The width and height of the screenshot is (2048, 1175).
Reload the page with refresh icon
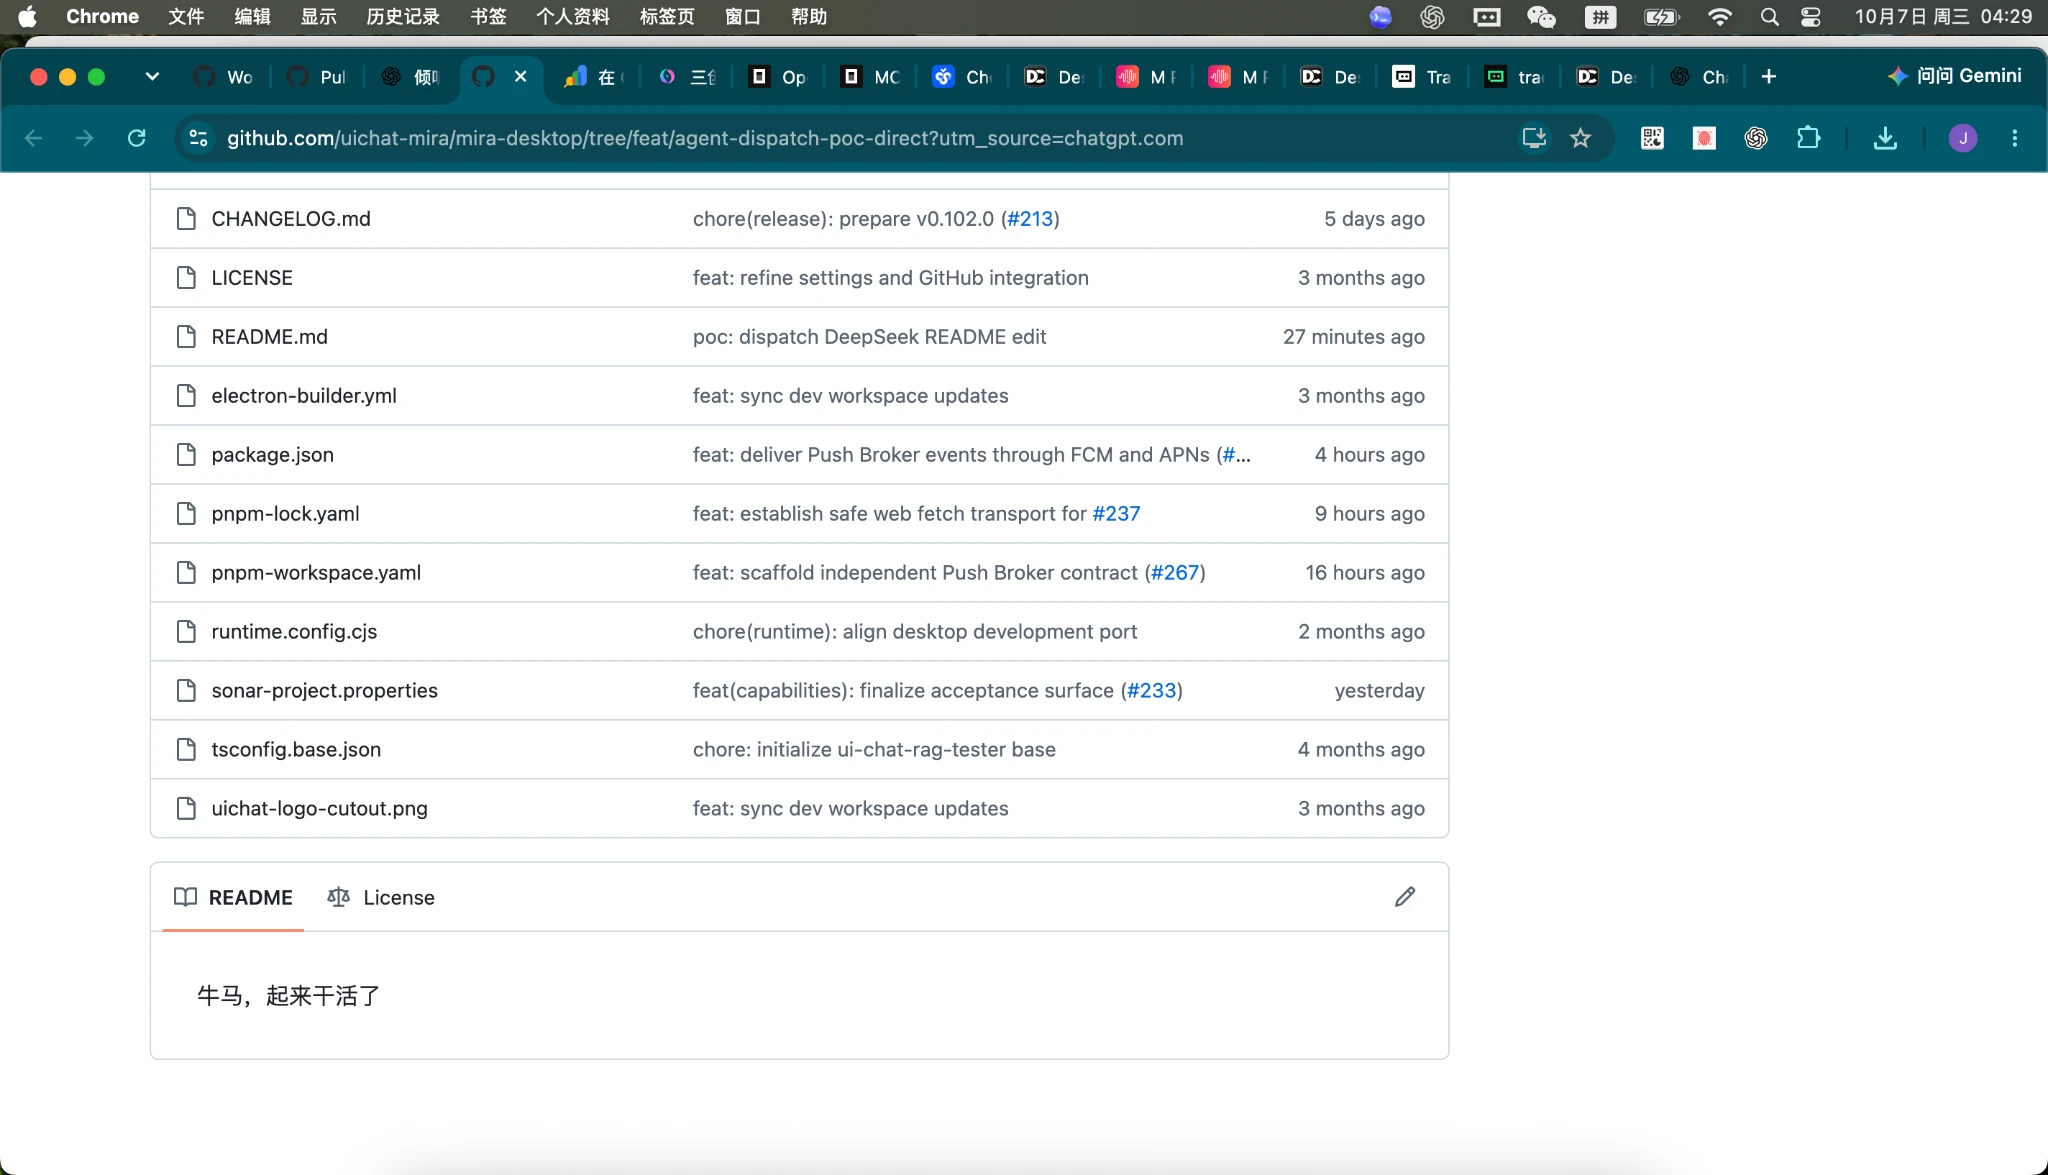coord(137,138)
